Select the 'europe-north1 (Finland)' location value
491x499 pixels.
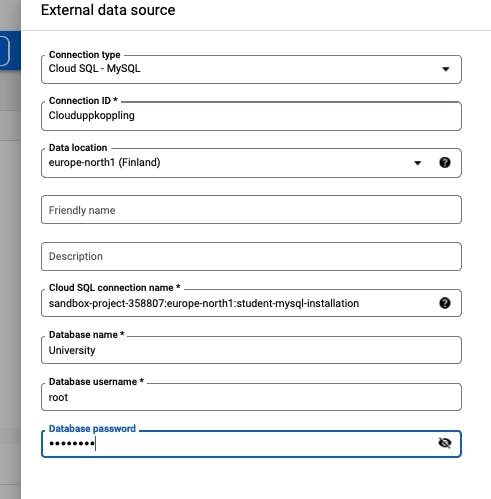coord(104,162)
